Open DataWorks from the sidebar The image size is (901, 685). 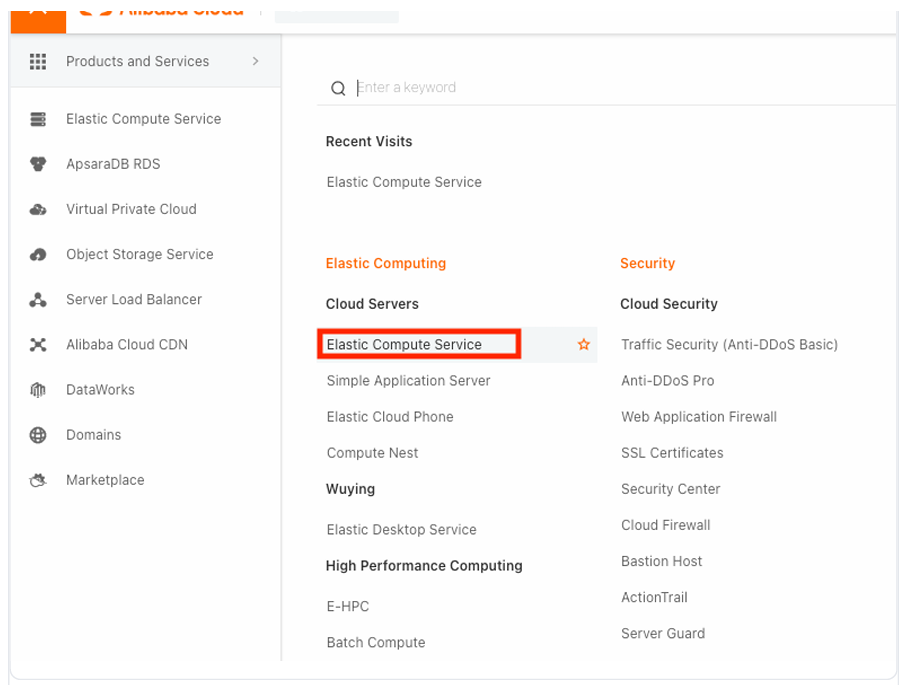(101, 390)
